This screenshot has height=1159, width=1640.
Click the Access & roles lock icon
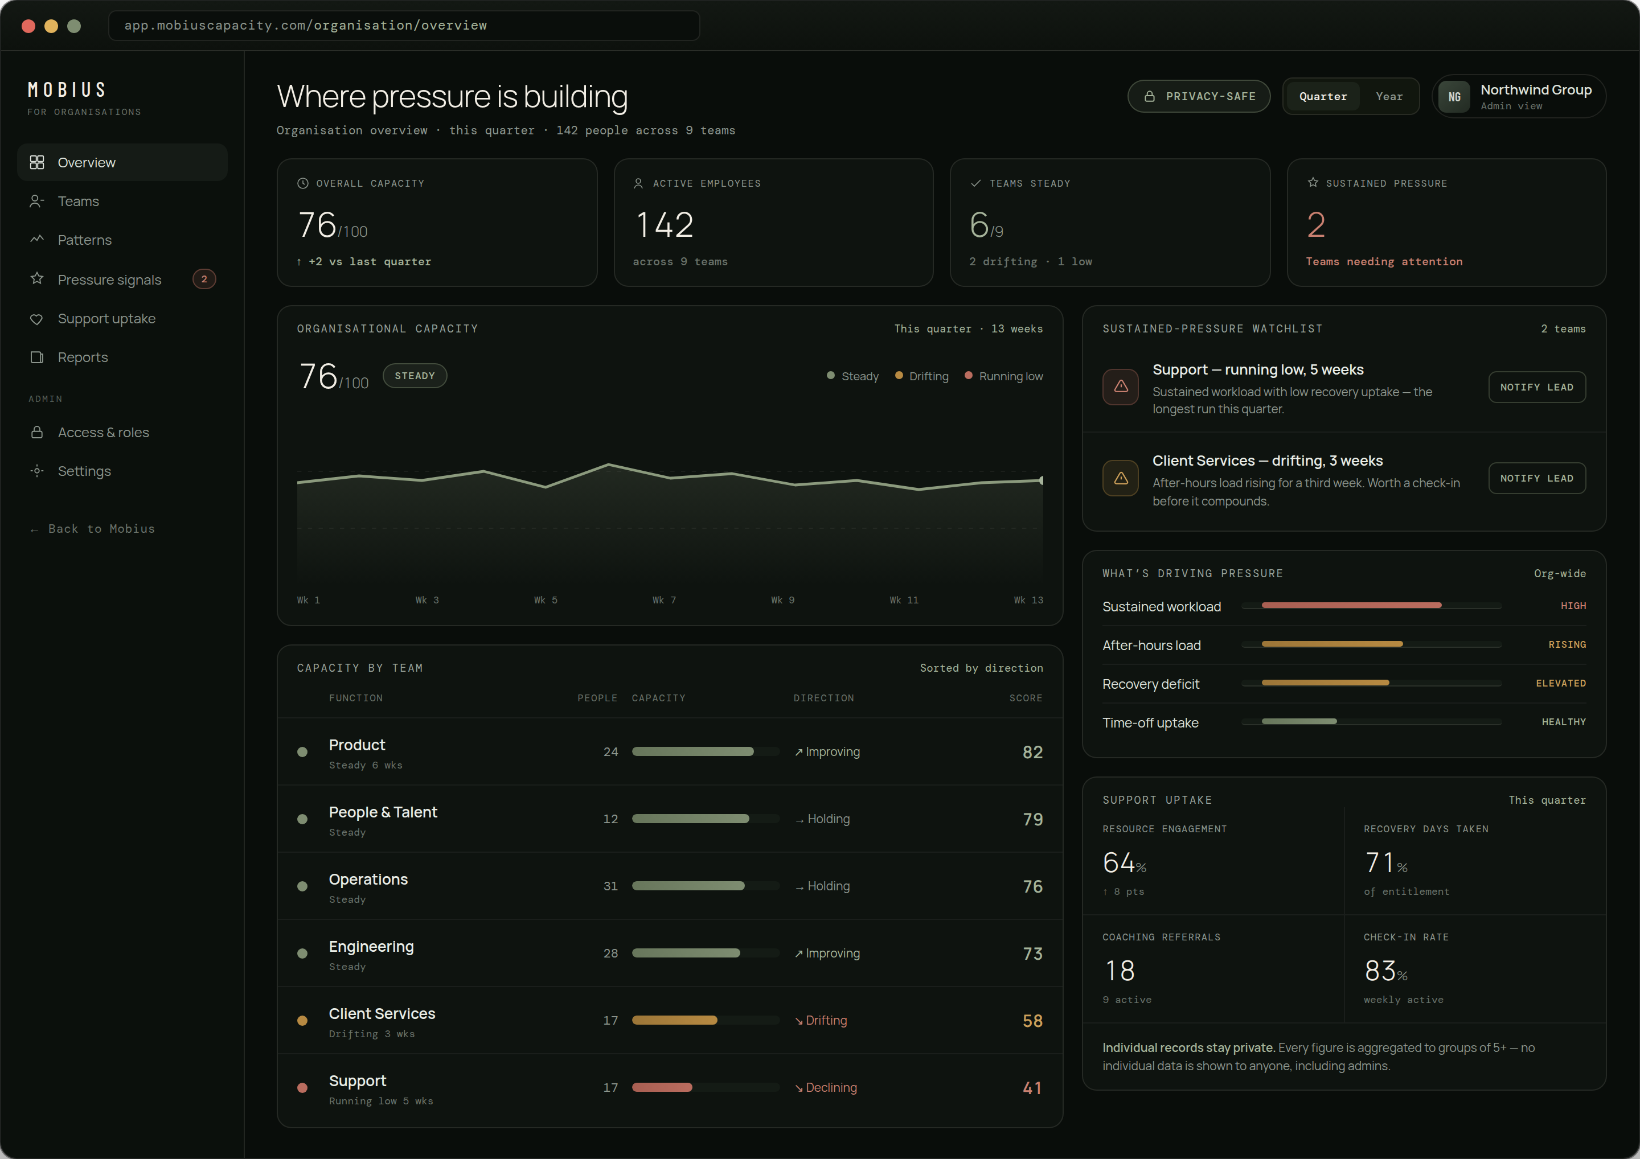37,432
